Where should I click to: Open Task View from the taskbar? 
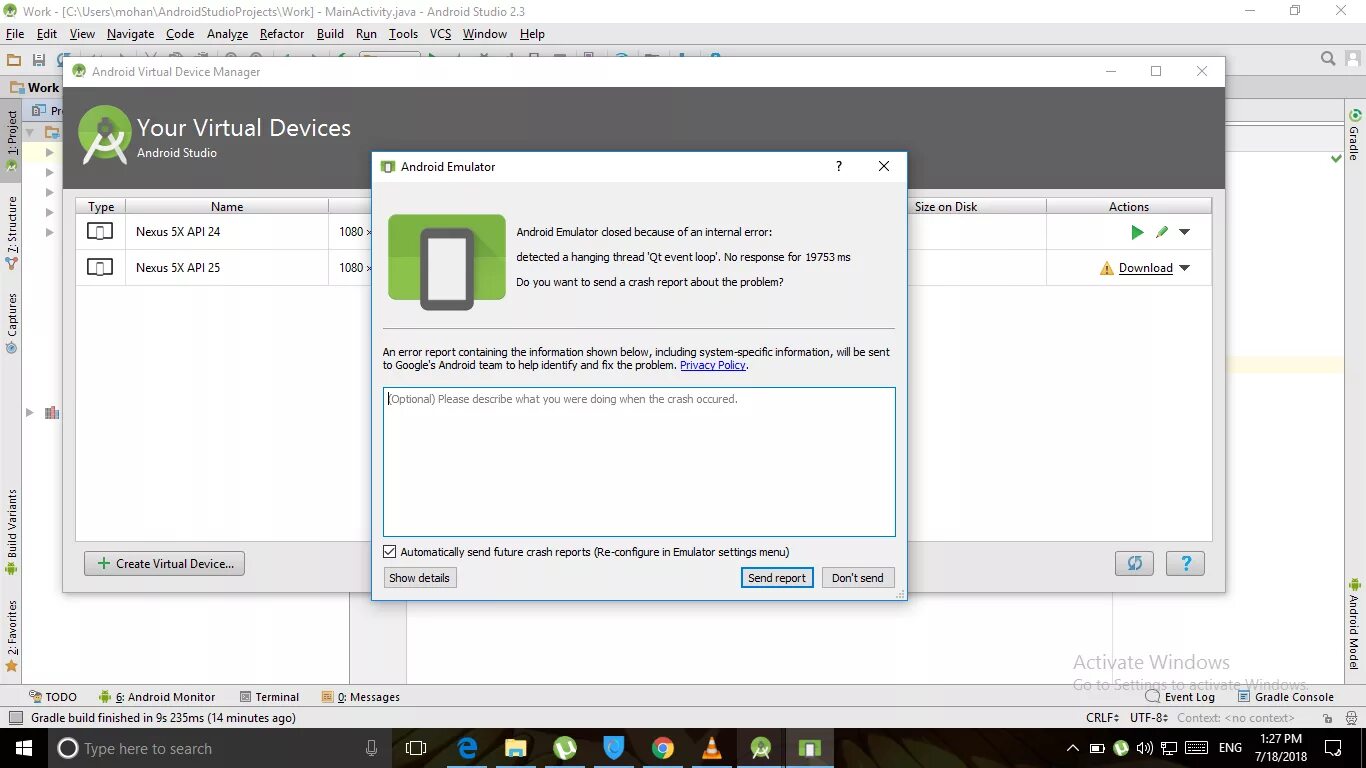point(416,748)
